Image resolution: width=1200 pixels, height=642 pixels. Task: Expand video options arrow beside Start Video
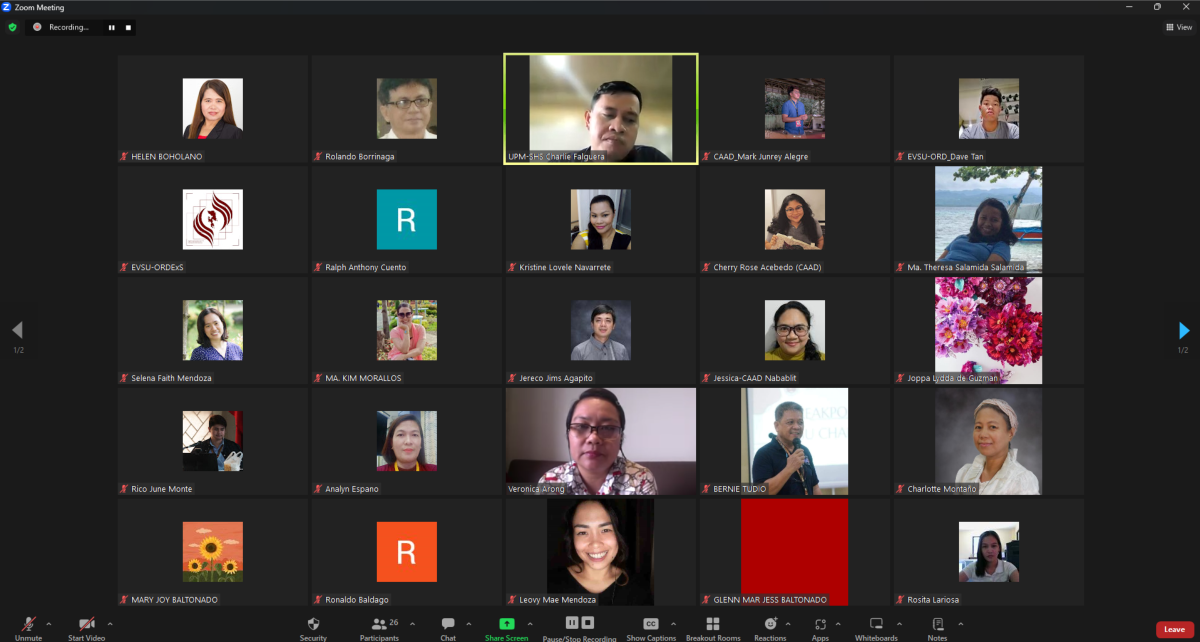click(110, 624)
